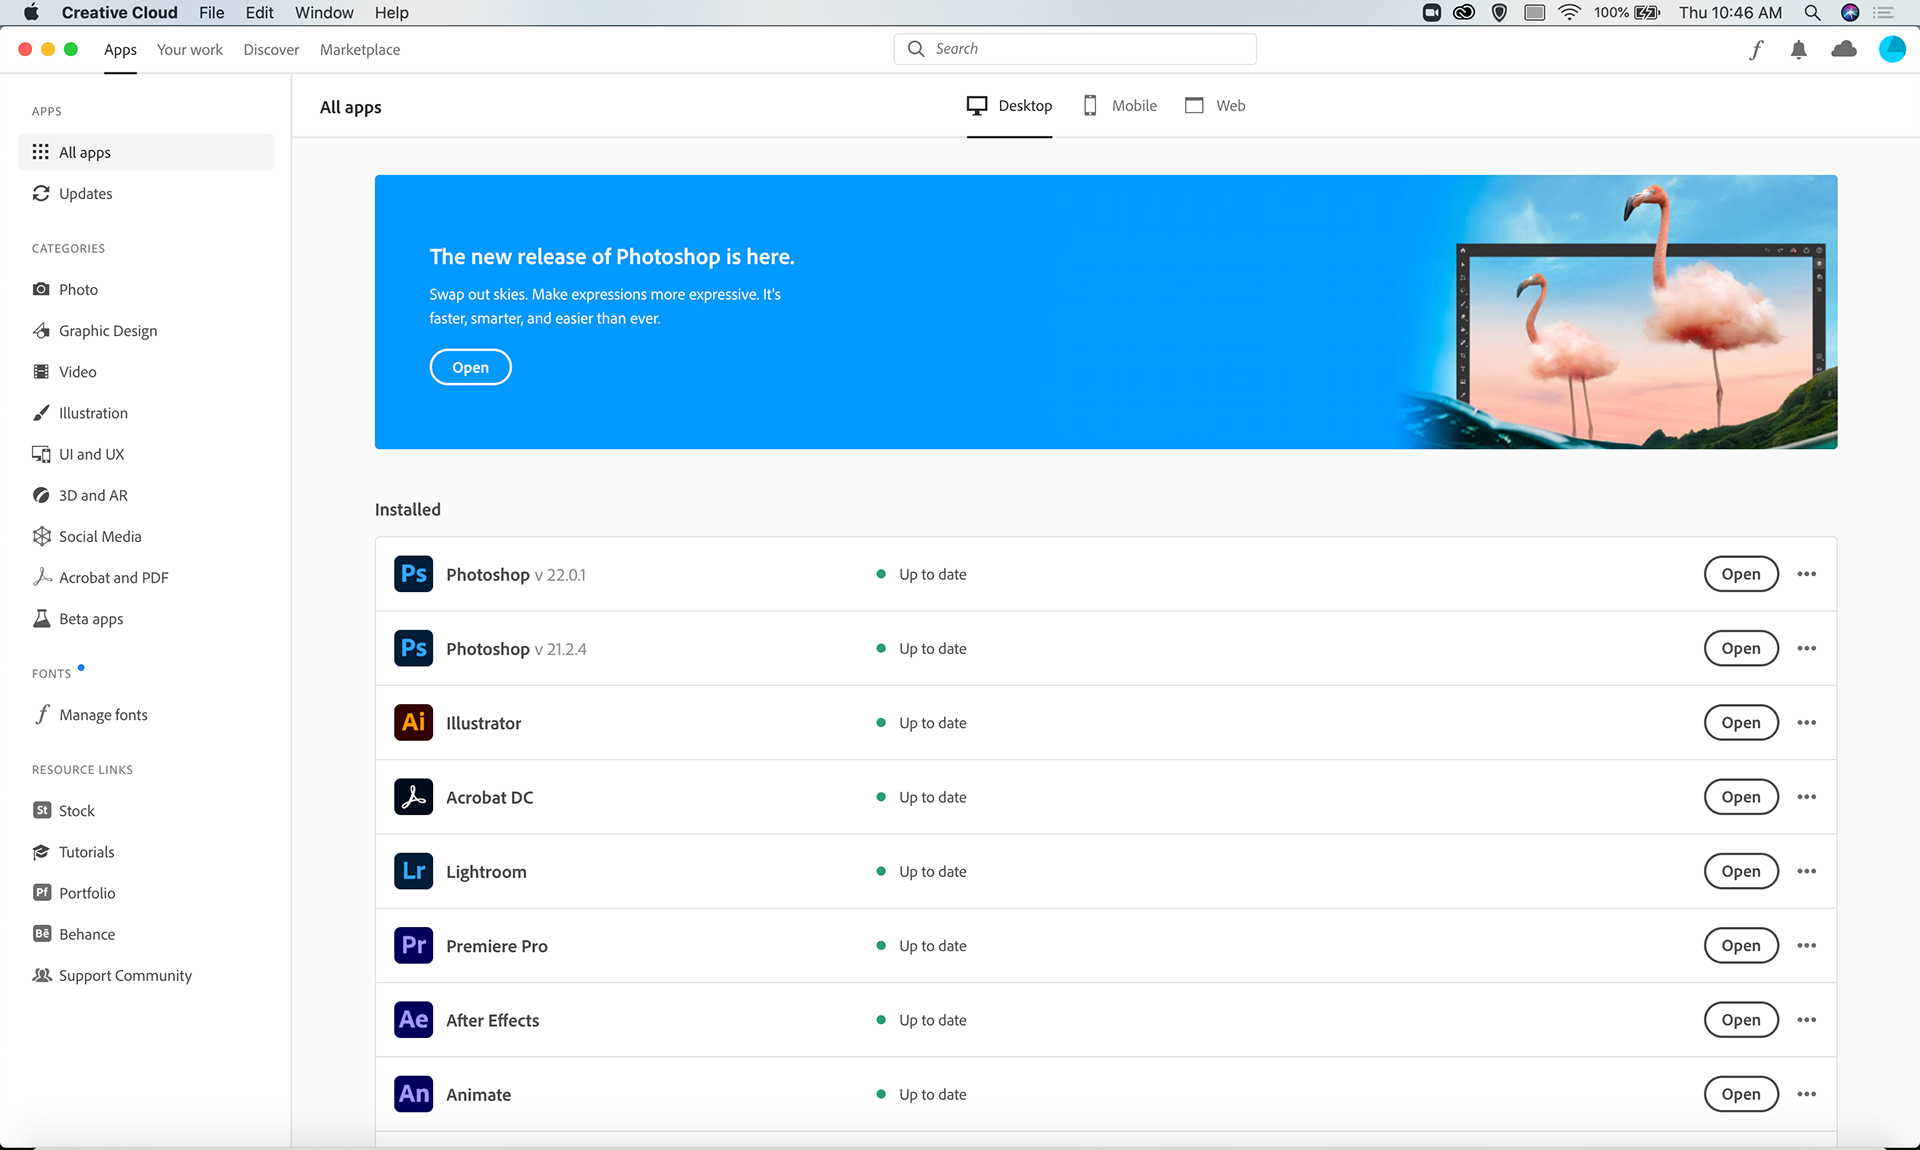Open Manage fonts
This screenshot has height=1150, width=1920.
(146, 714)
